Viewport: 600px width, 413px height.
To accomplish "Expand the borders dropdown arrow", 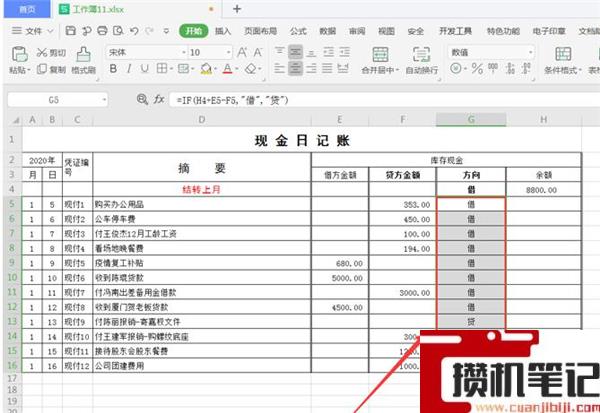I will point(171,69).
